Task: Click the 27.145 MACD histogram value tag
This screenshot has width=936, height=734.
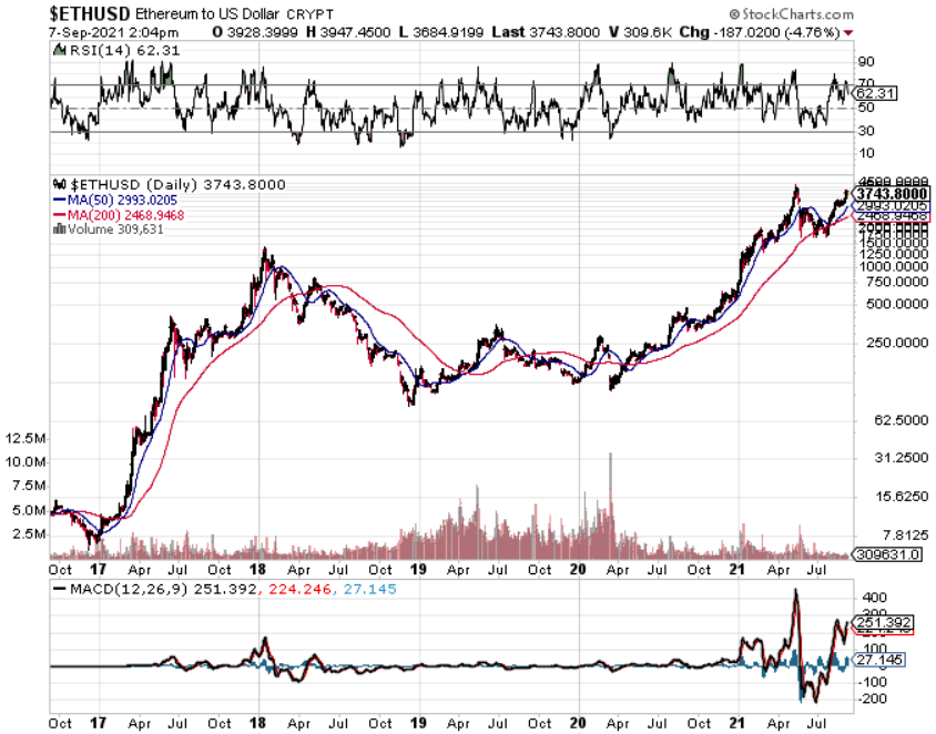Action: pyautogui.click(x=879, y=661)
